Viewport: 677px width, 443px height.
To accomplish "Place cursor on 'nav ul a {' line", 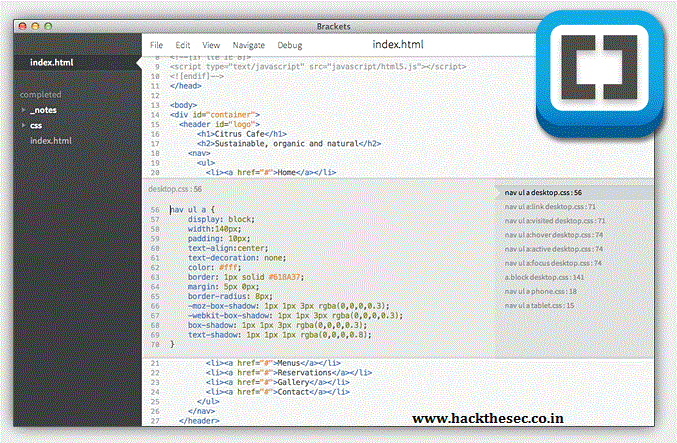I will click(192, 210).
